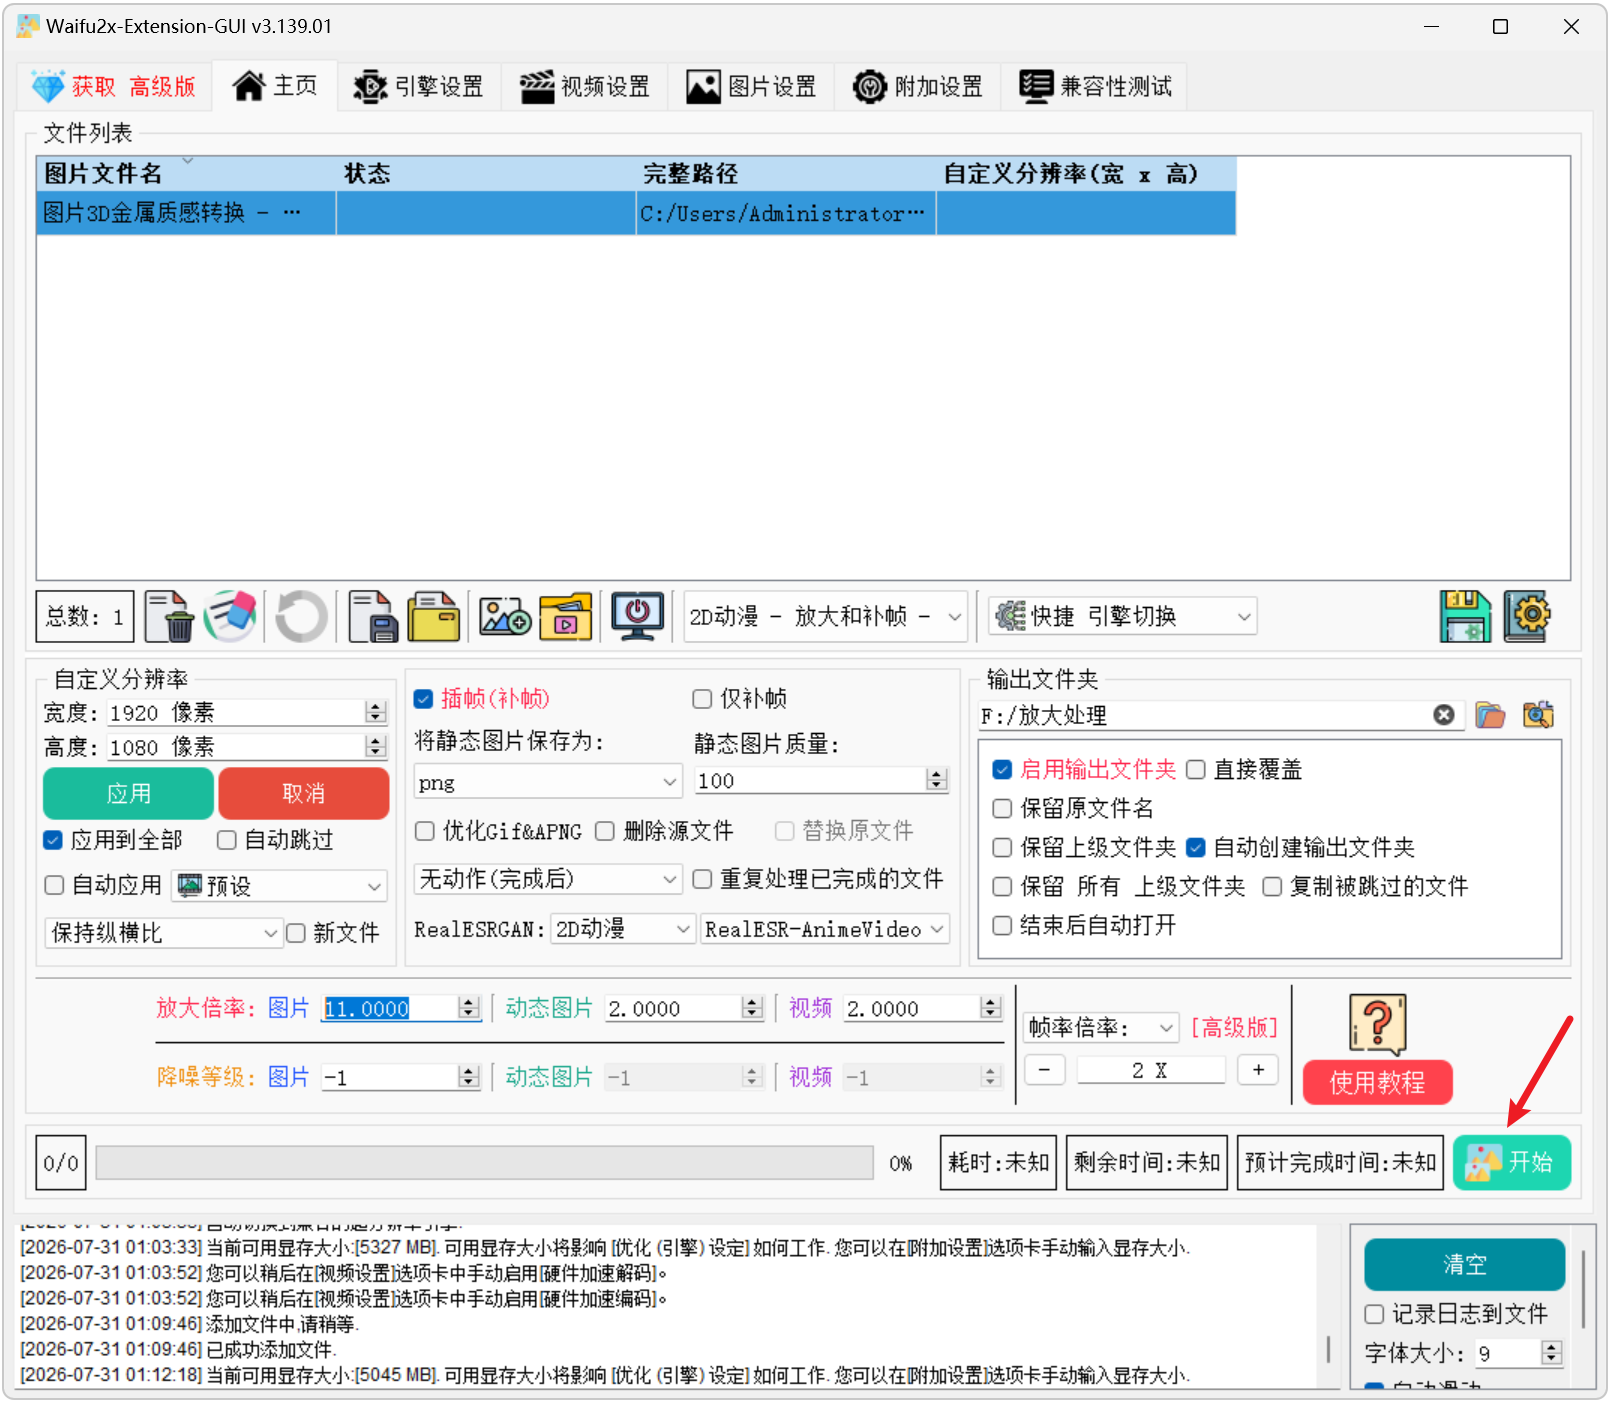Toggle 应用到全部 checkbox
Screen dimensions: 1610x1402
click(x=53, y=840)
